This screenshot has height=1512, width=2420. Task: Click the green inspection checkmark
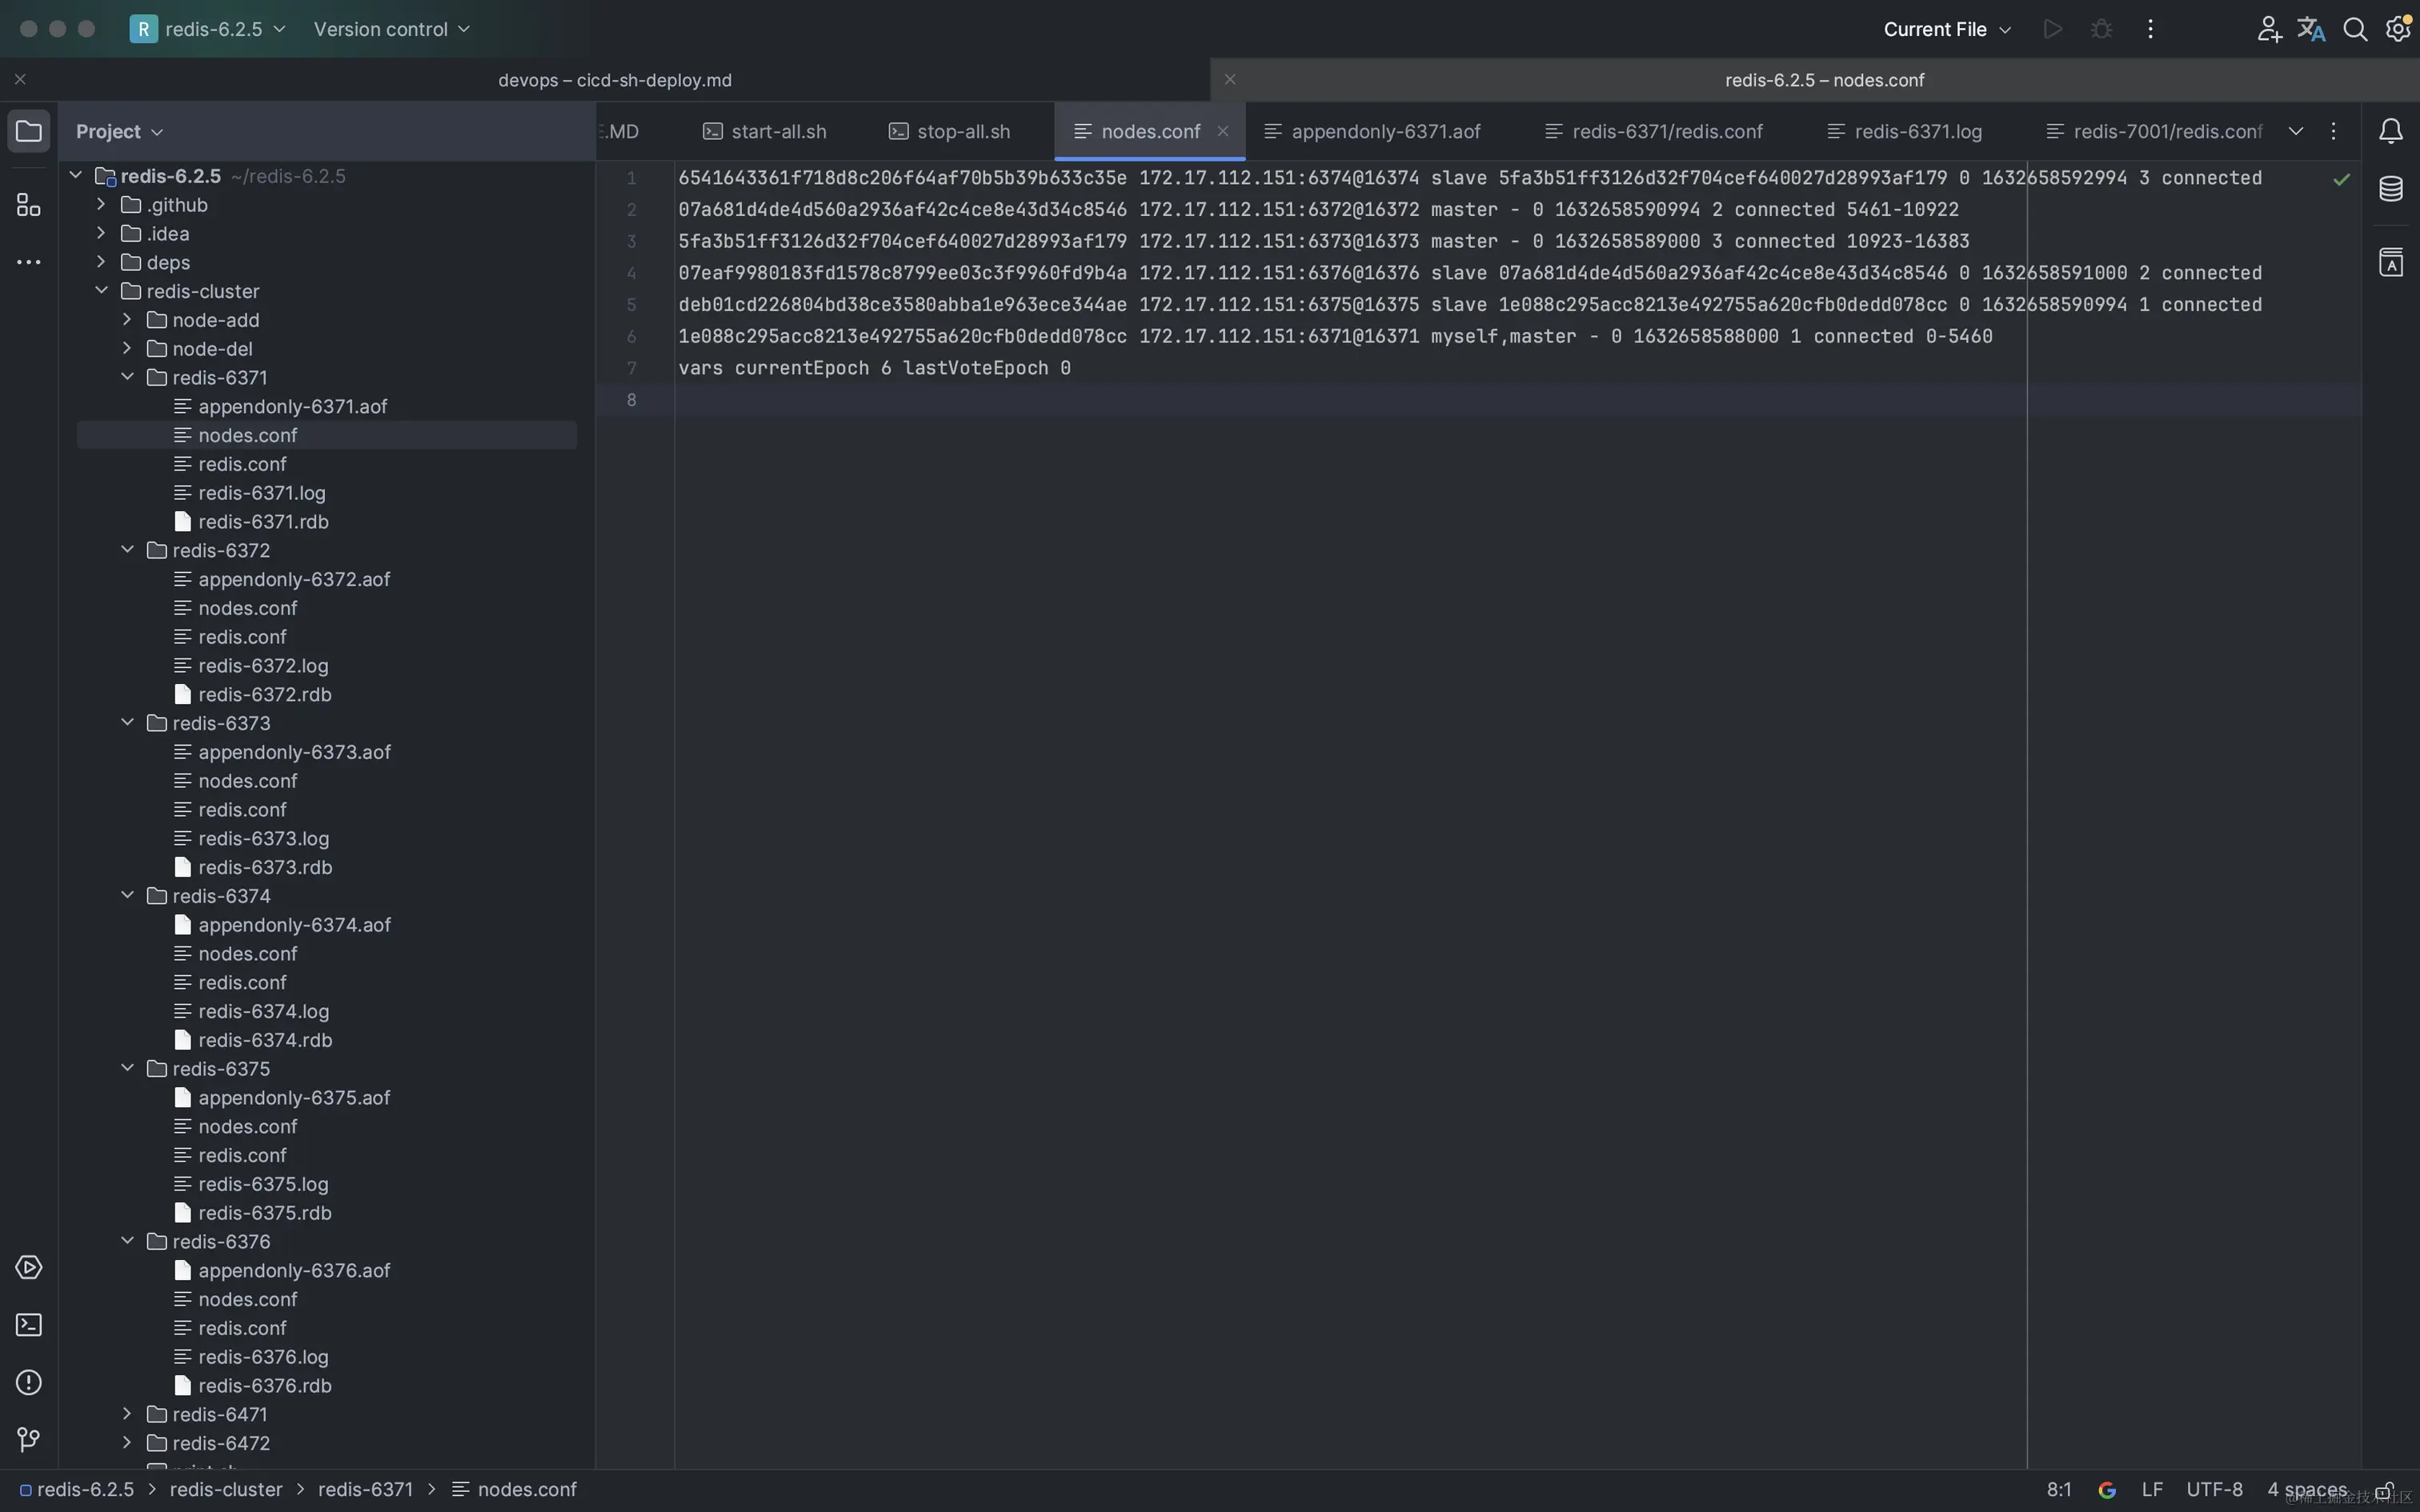point(2342,179)
